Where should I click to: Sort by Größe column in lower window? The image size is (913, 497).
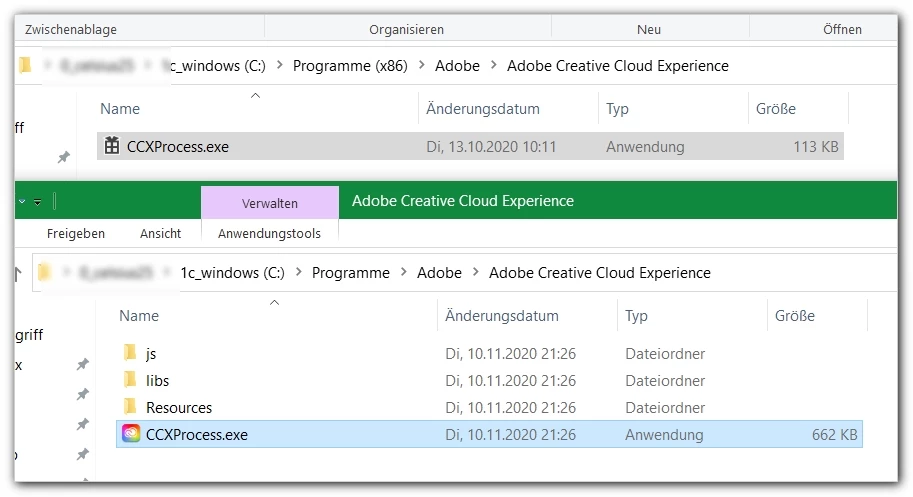click(x=795, y=315)
